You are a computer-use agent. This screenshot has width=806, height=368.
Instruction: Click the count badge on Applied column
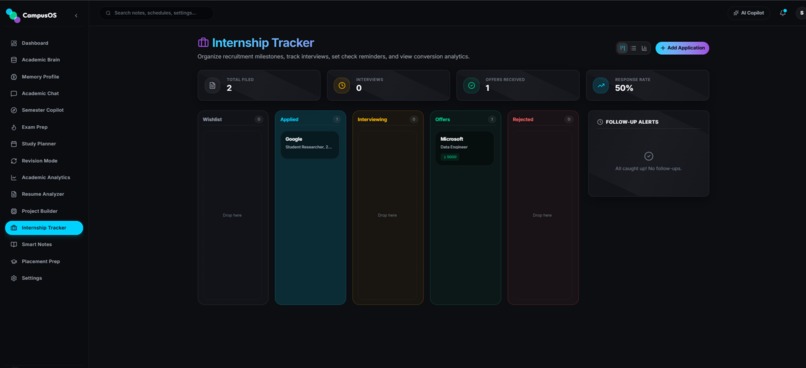click(x=337, y=119)
